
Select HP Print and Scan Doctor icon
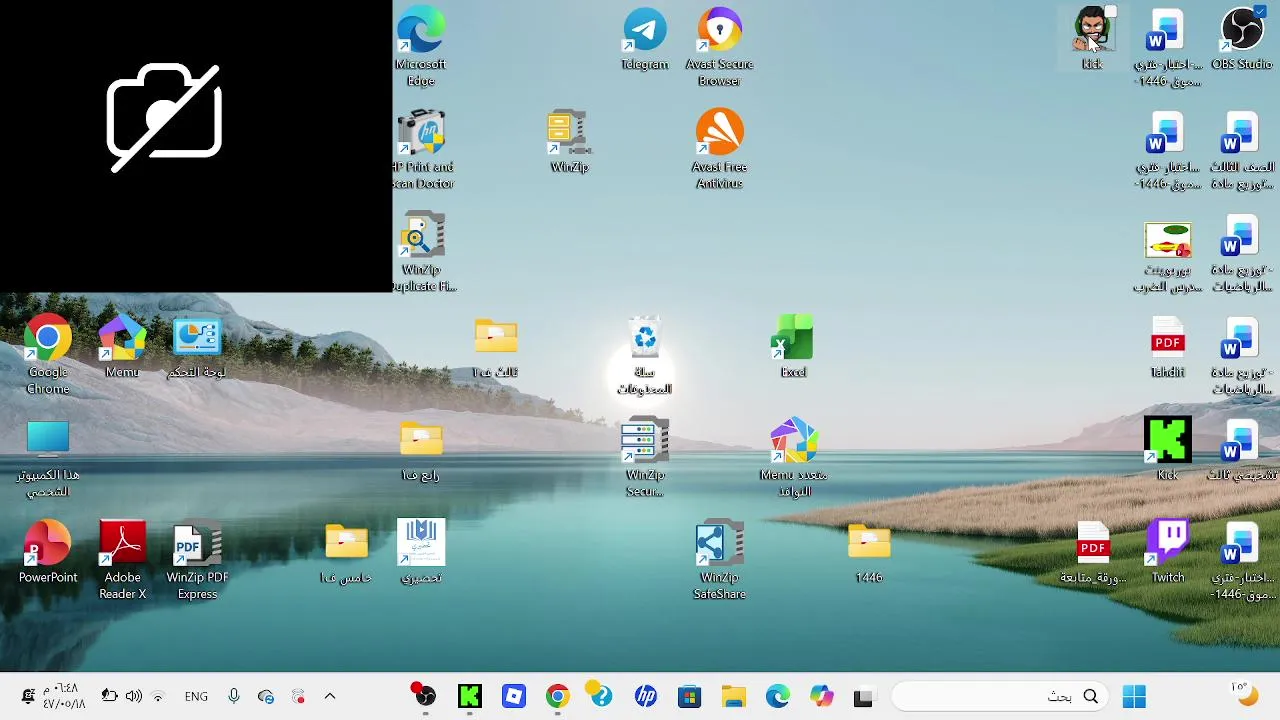(422, 150)
